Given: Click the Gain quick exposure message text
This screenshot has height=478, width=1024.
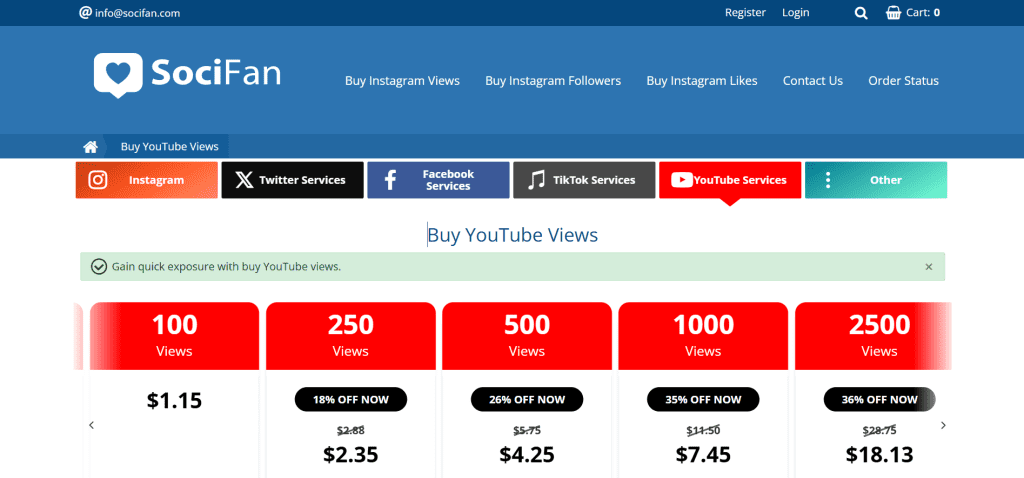Looking at the screenshot, I should (227, 266).
